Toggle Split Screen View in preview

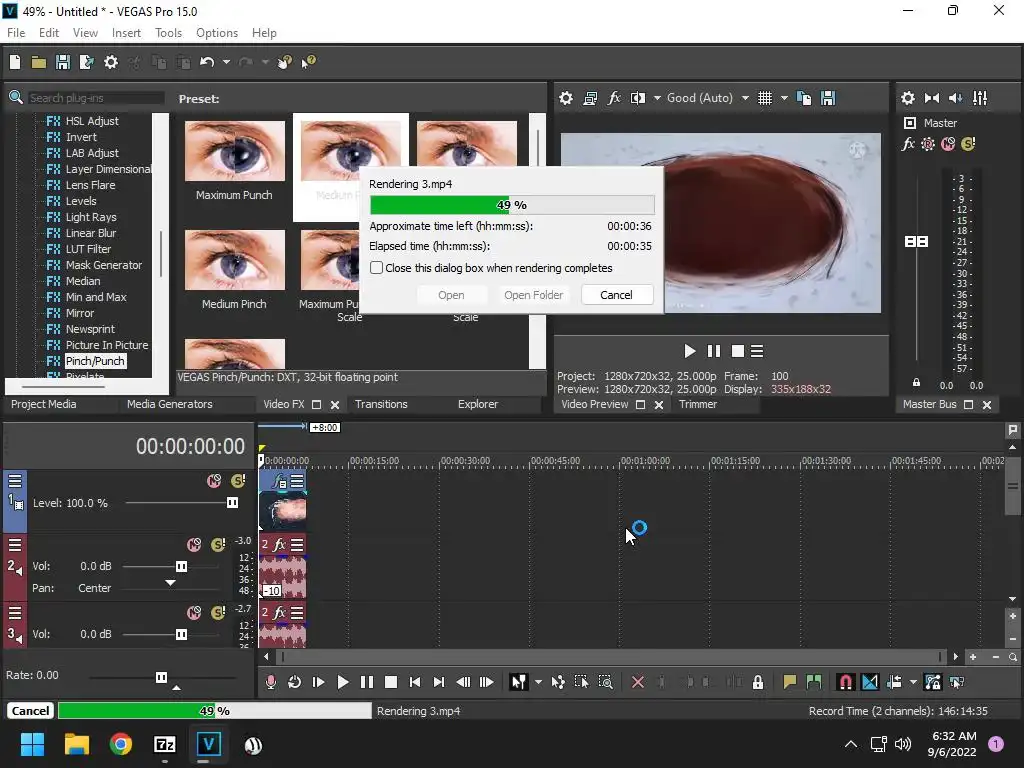tap(637, 98)
